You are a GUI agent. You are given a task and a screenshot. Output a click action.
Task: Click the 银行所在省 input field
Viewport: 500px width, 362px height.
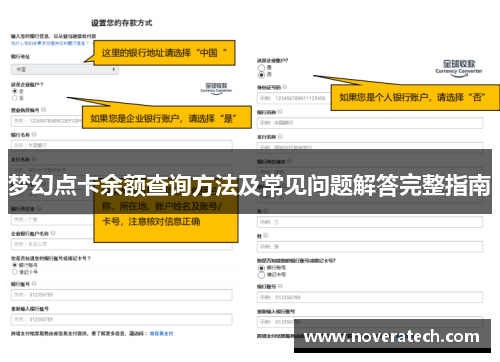(x=52, y=220)
